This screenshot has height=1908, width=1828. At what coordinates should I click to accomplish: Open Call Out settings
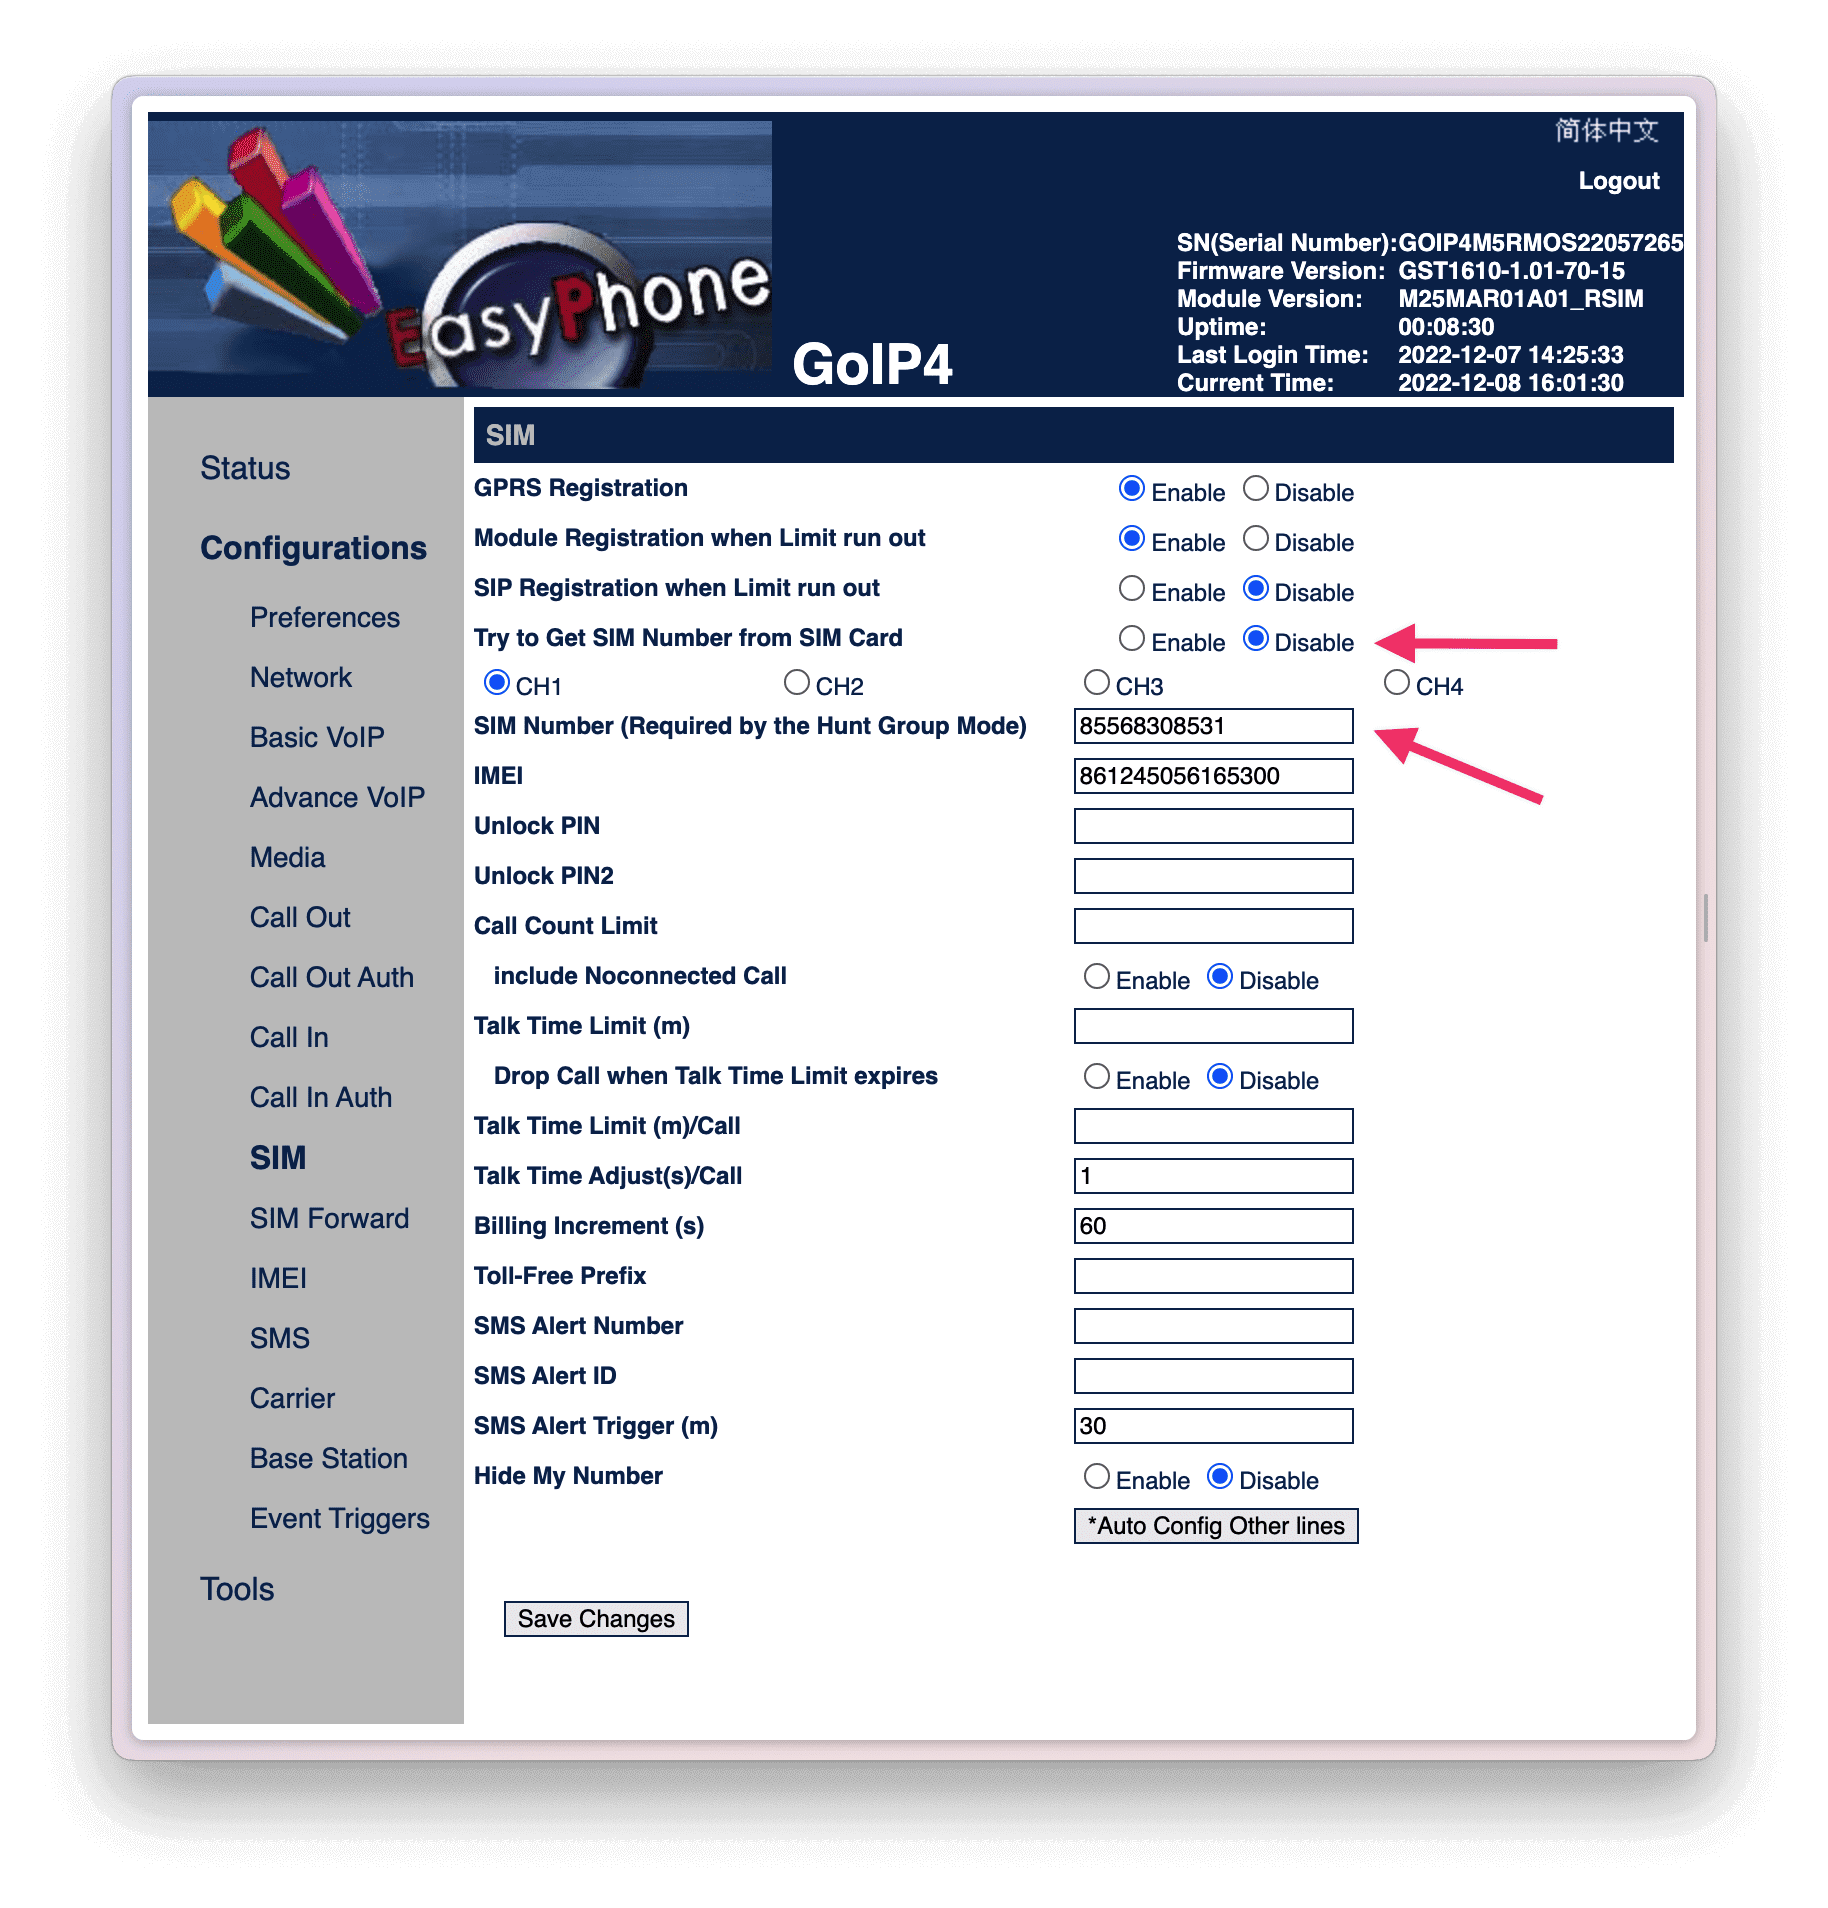click(x=300, y=918)
